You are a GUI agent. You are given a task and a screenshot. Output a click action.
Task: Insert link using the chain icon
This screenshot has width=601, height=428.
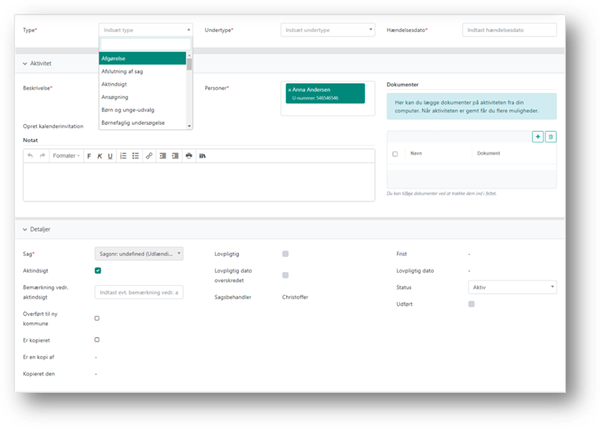coord(149,156)
